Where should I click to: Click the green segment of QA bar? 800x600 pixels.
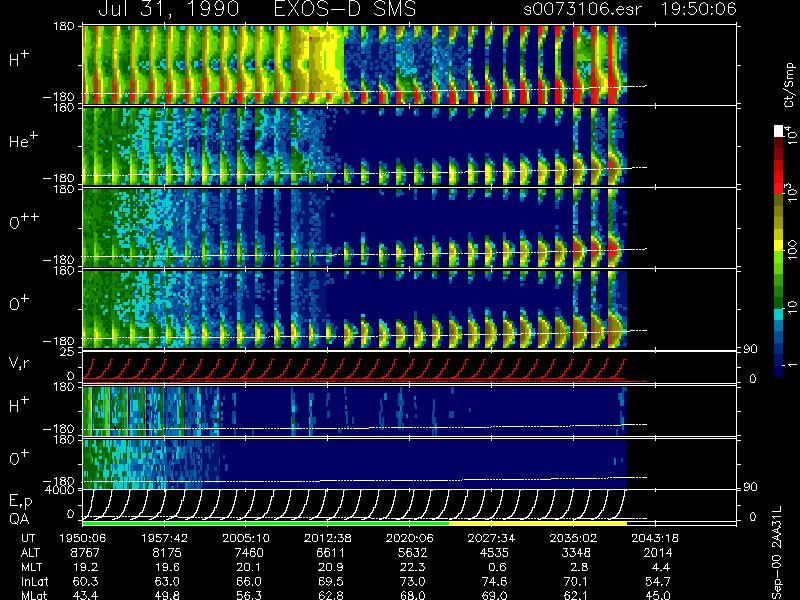point(266,523)
